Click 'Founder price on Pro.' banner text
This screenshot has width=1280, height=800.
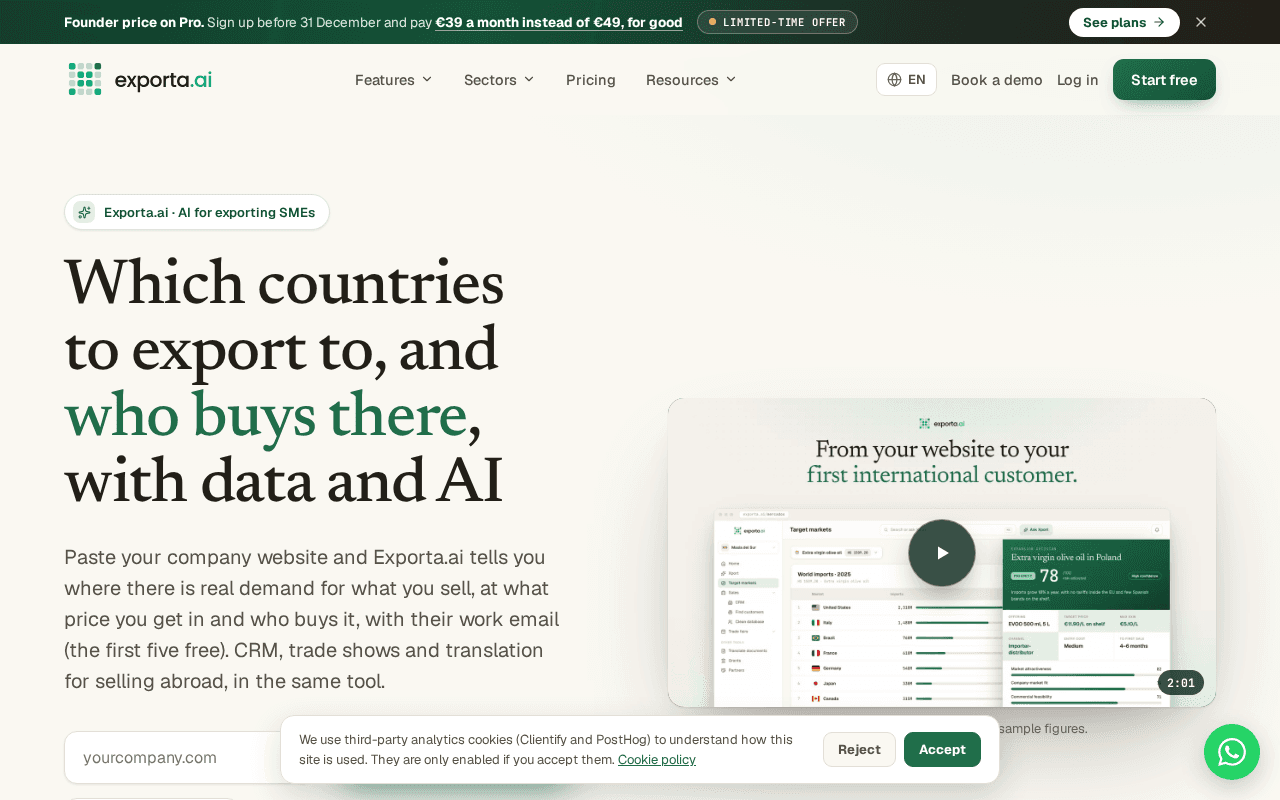(133, 22)
